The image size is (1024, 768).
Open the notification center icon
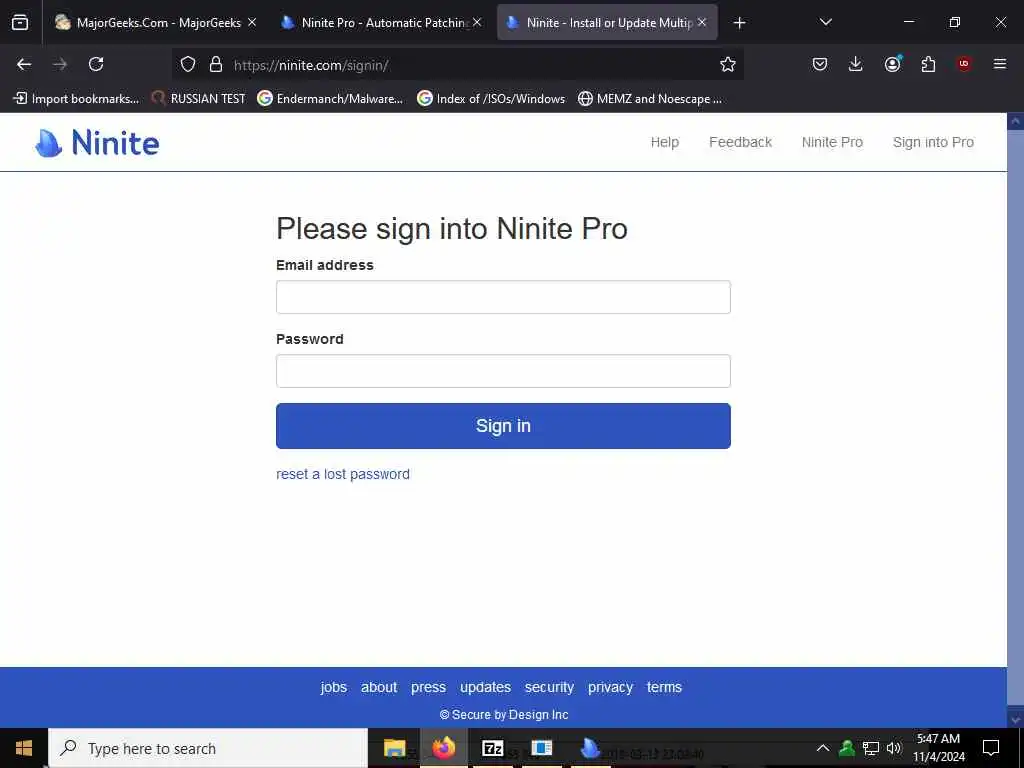tap(991, 748)
